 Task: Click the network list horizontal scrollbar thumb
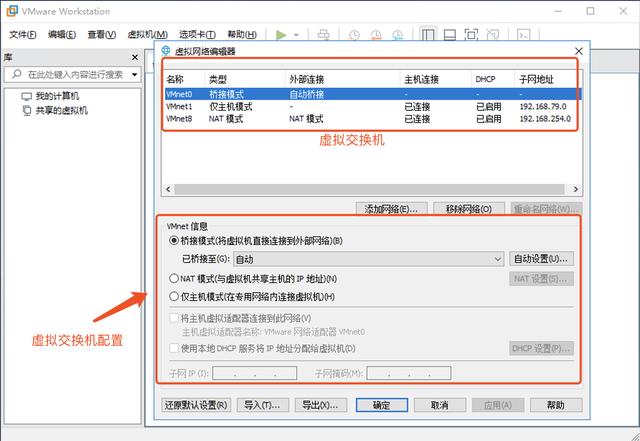point(369,189)
